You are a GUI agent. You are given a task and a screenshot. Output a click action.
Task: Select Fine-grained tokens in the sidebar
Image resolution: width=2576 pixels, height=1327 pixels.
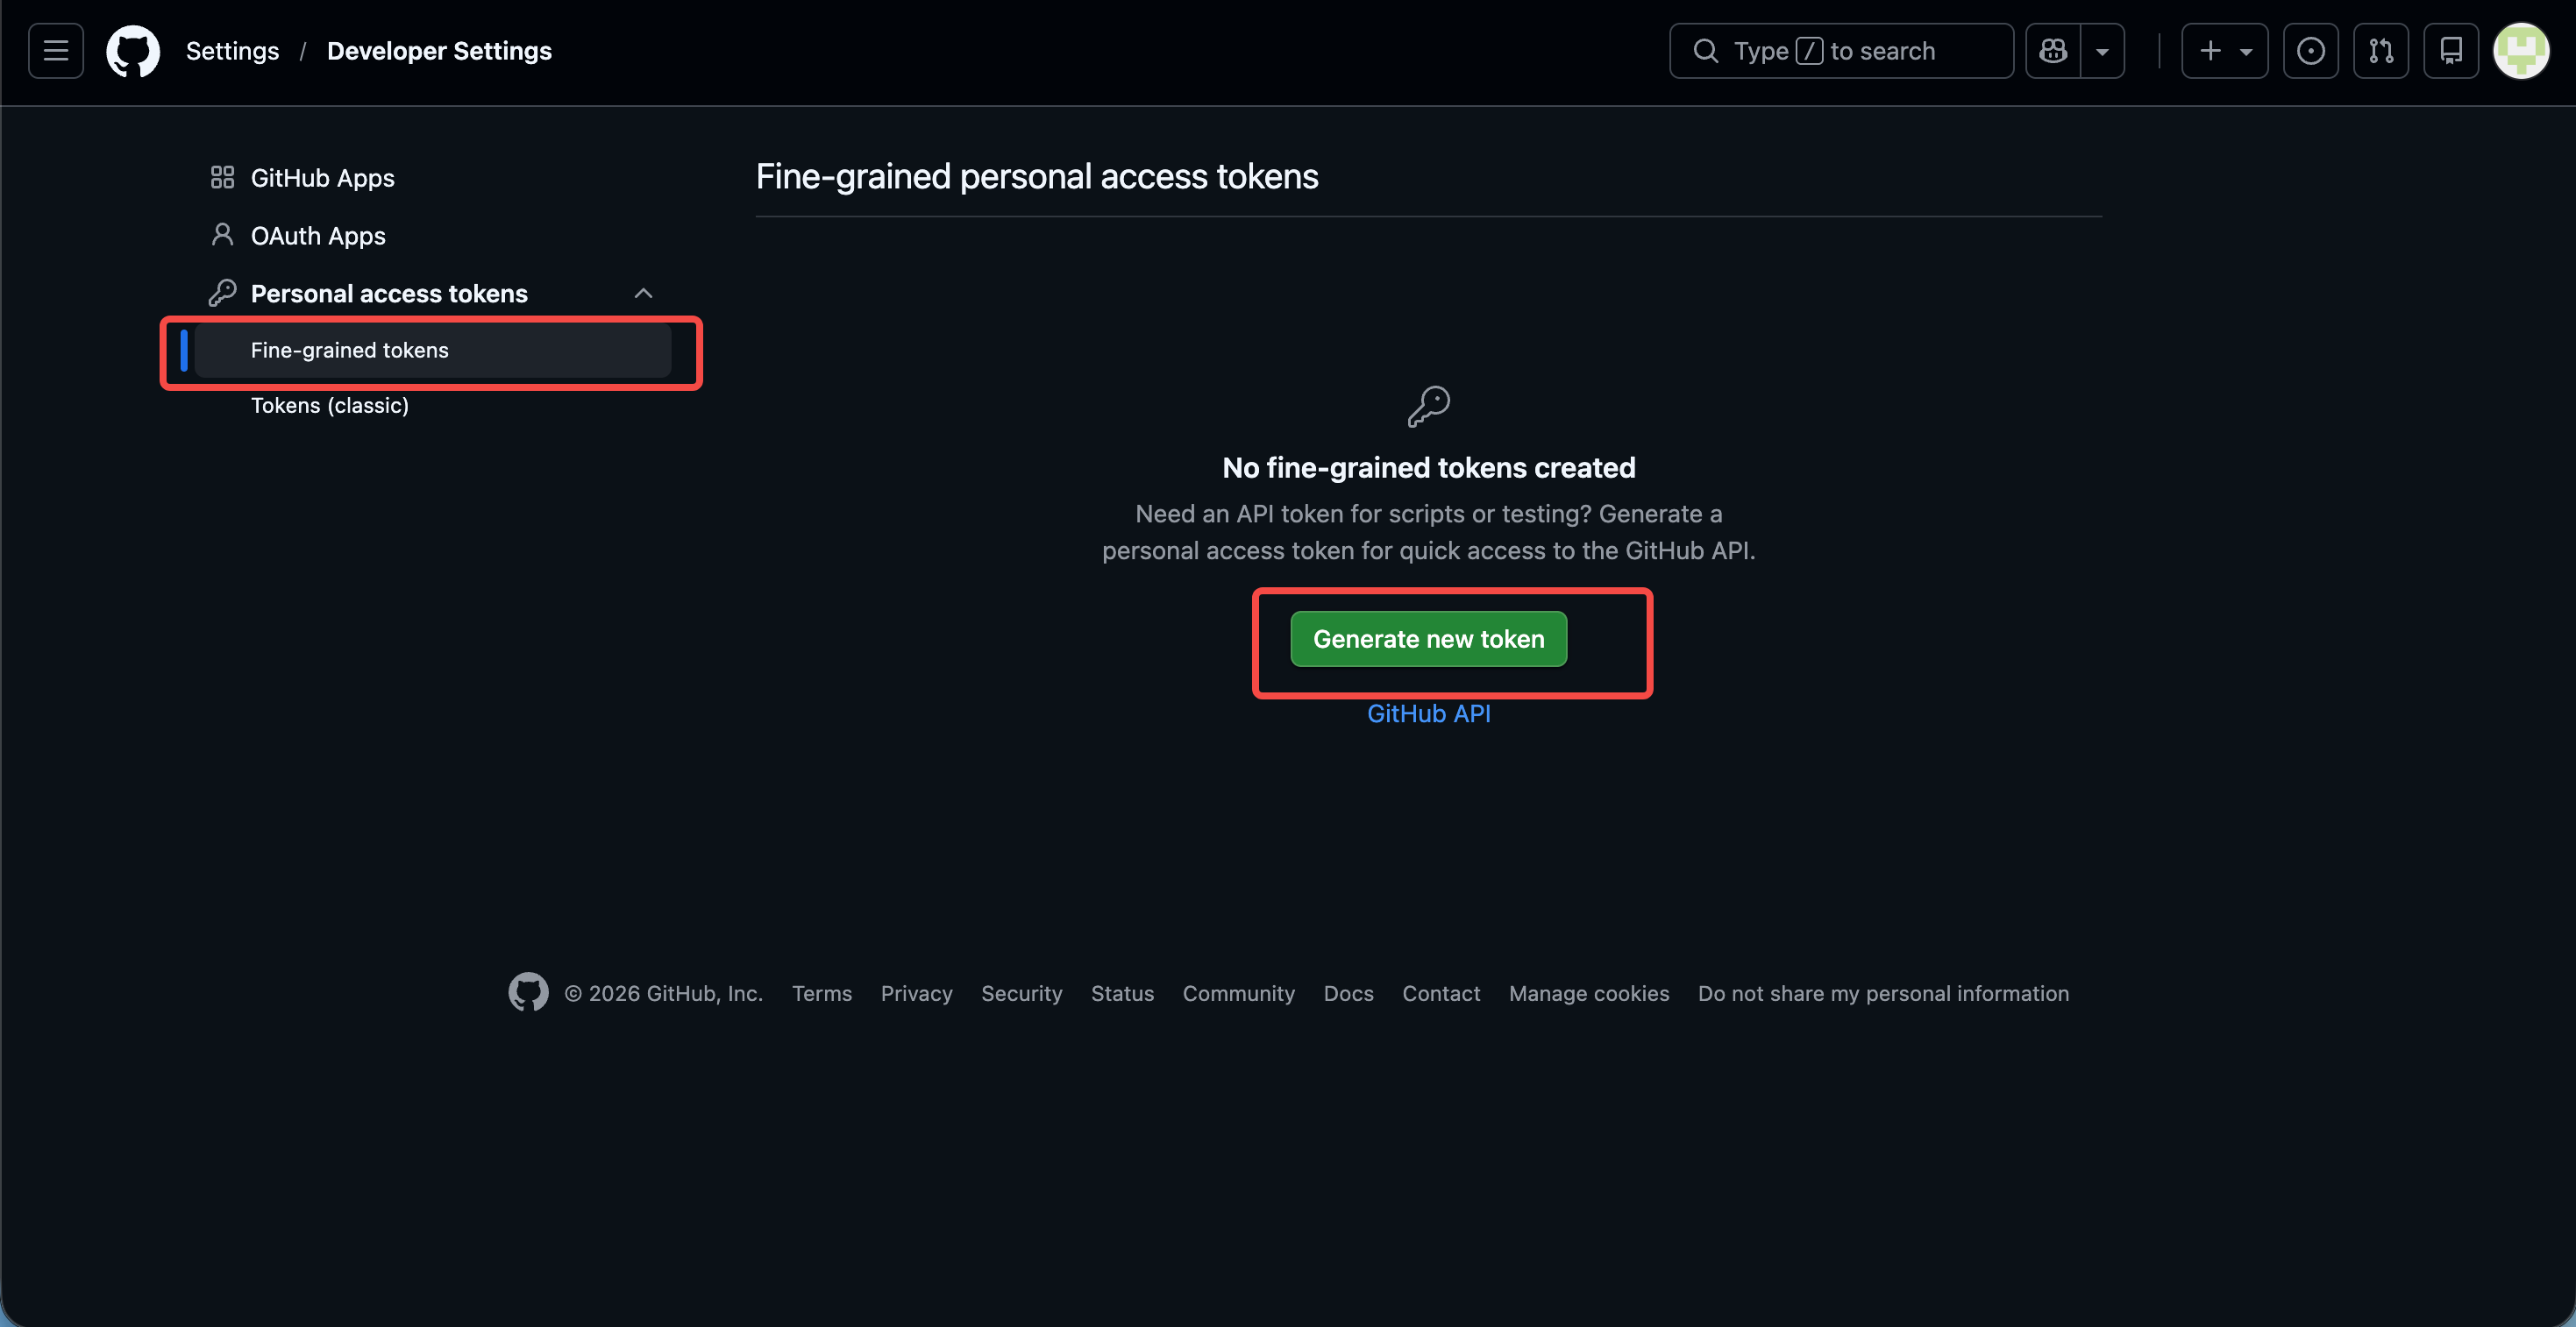(x=433, y=351)
